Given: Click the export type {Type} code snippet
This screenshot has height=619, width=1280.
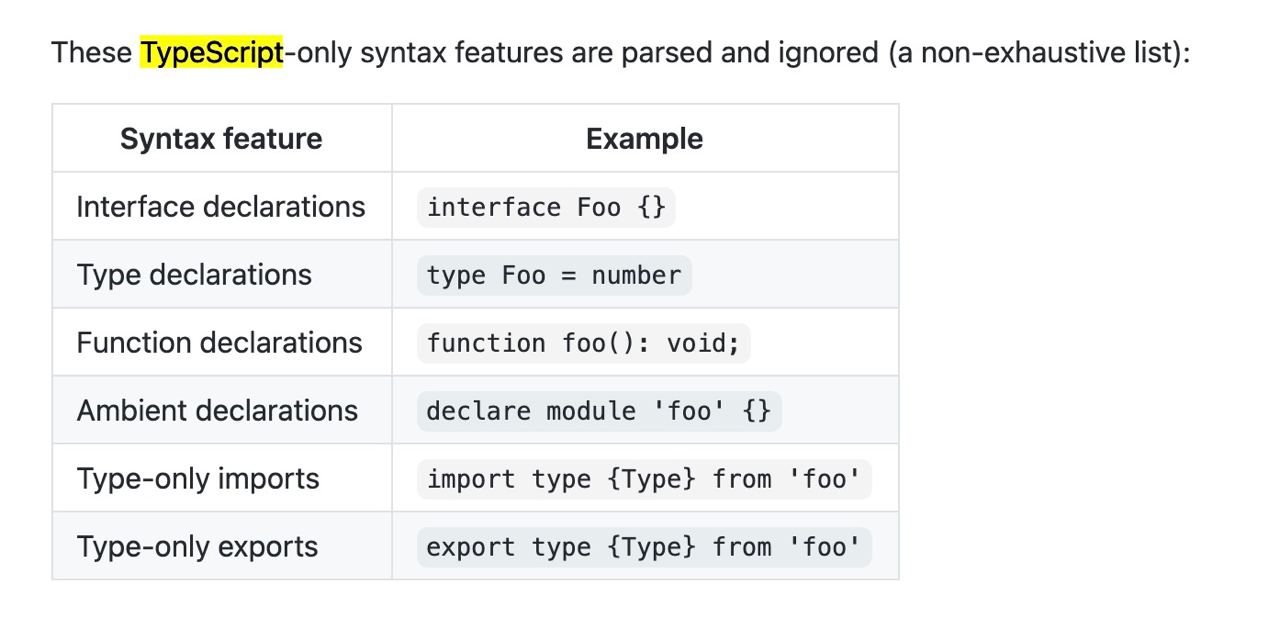Looking at the screenshot, I should pos(644,547).
